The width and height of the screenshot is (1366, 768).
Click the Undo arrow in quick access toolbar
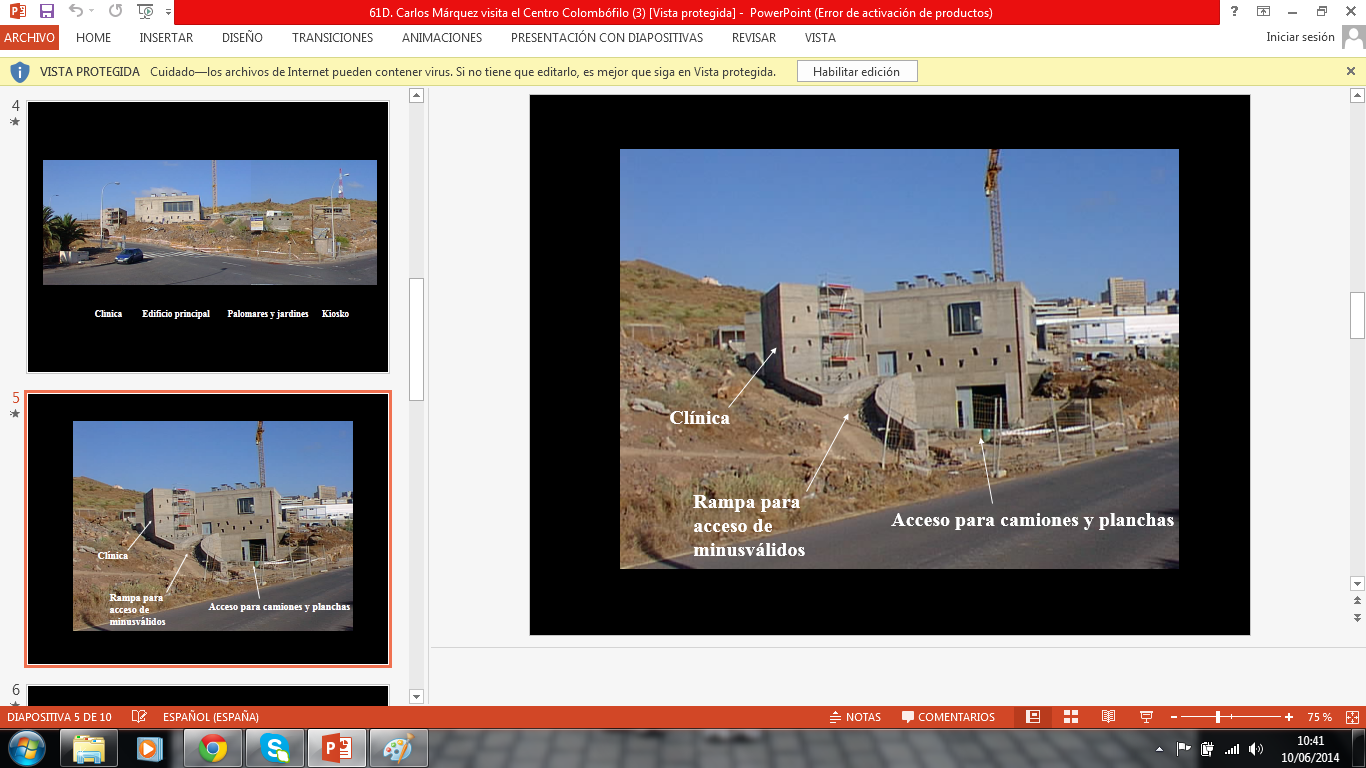point(76,12)
